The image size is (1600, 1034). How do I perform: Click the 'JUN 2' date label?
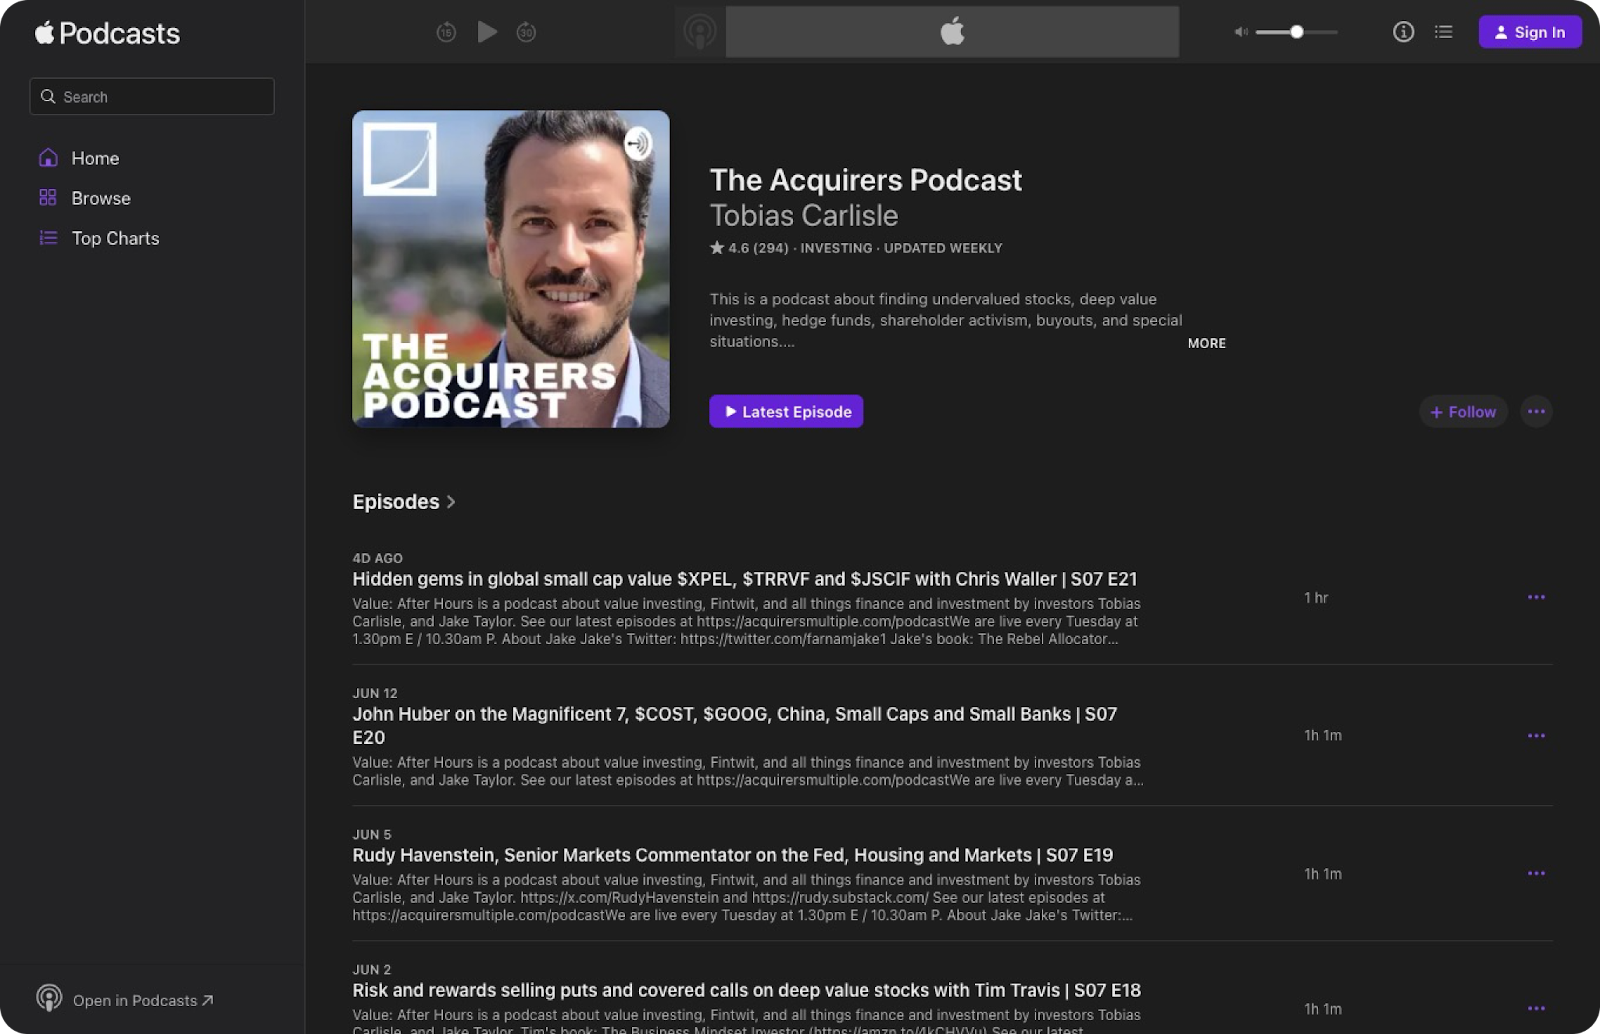(x=372, y=969)
